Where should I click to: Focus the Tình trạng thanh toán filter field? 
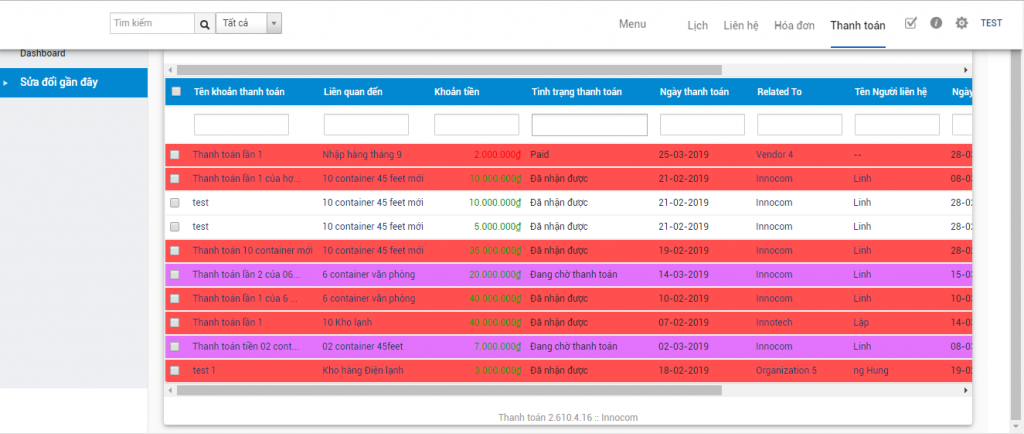coord(590,125)
